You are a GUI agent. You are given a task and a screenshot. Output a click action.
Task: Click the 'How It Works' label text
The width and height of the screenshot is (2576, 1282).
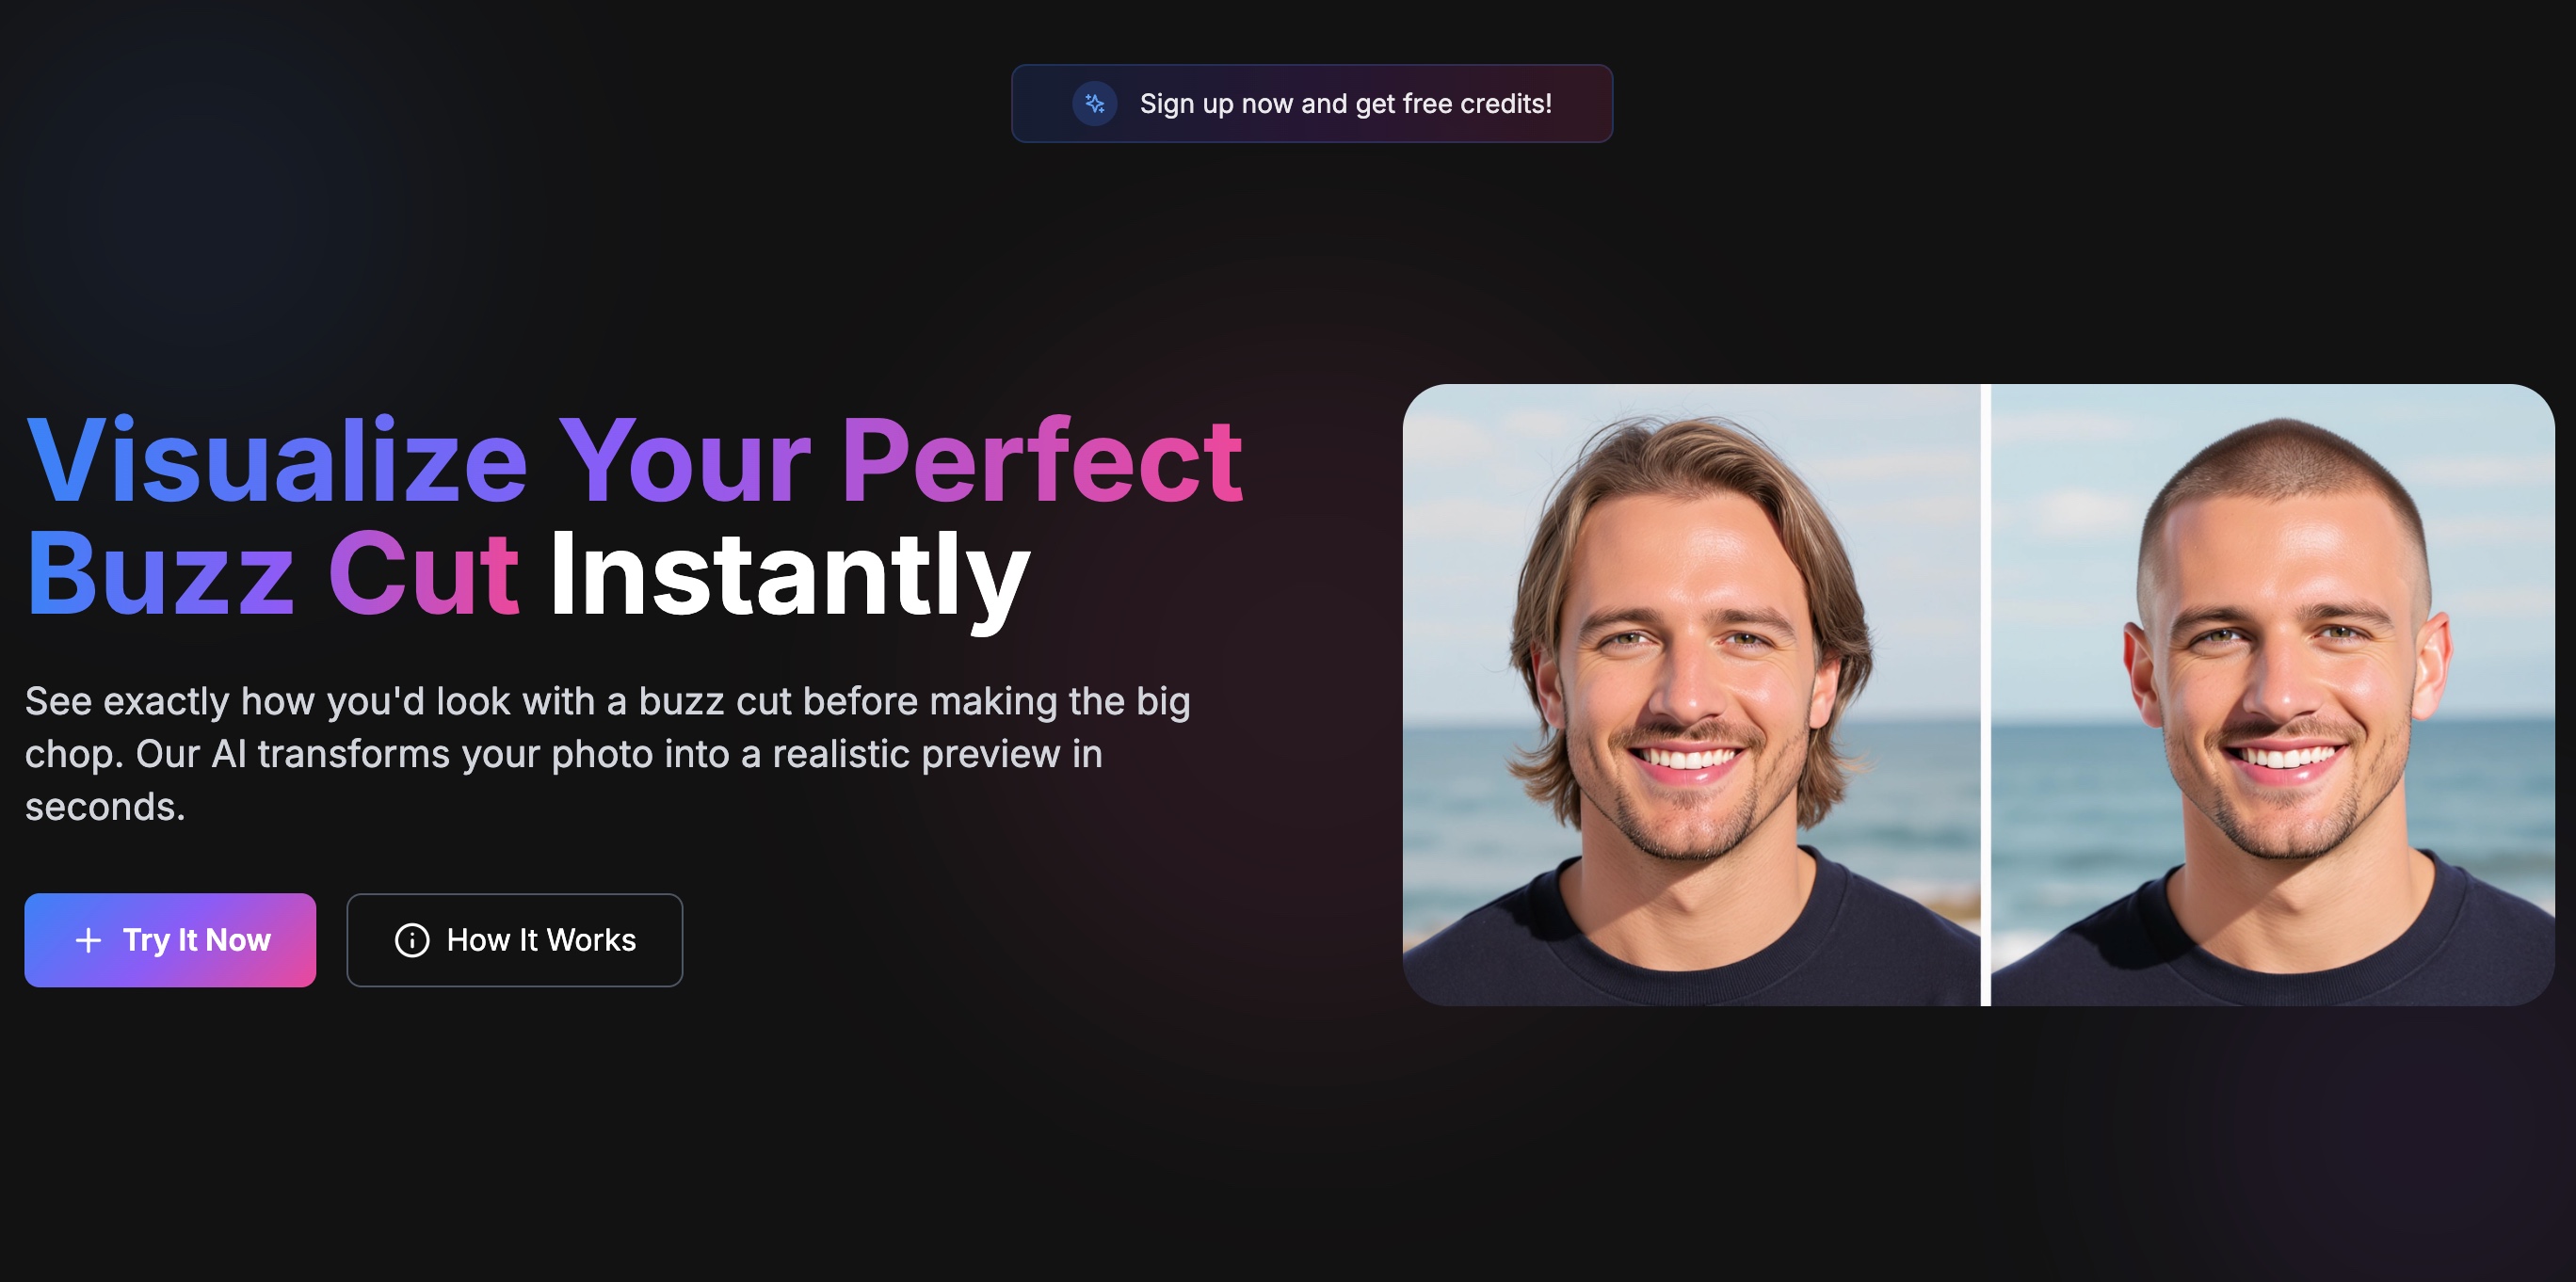(541, 940)
